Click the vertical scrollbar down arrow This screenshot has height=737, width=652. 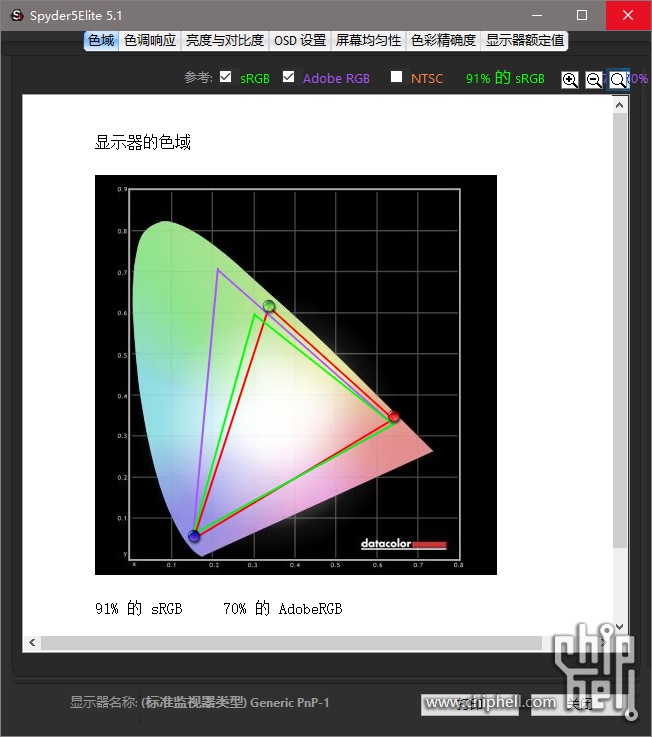point(620,627)
